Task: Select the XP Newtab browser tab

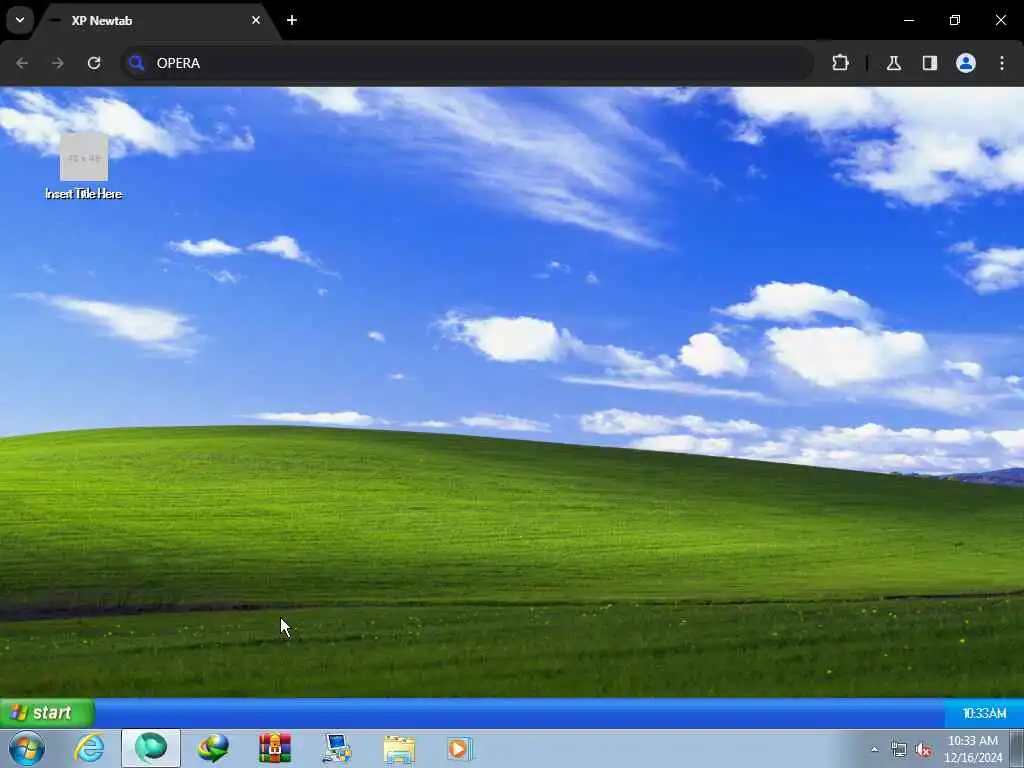Action: point(157,21)
